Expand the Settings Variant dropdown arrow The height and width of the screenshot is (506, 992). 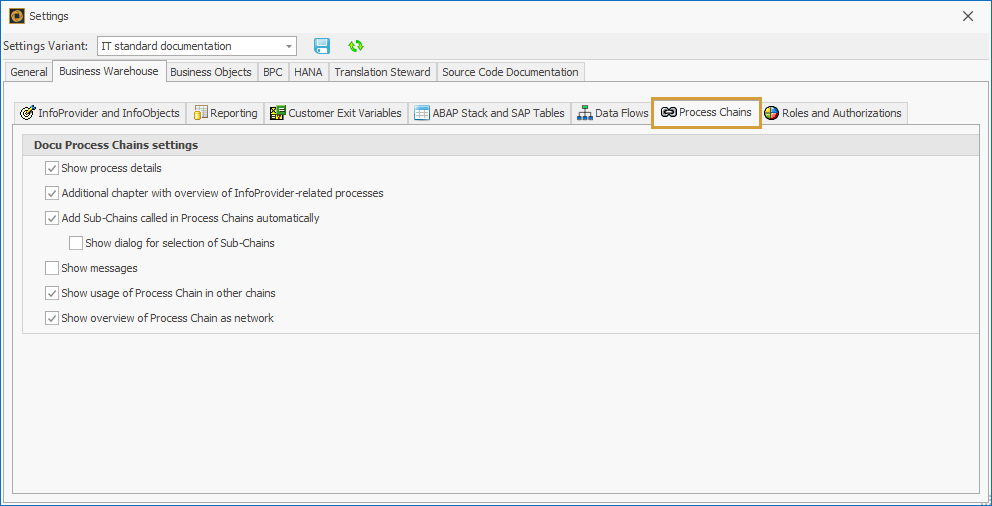289,46
